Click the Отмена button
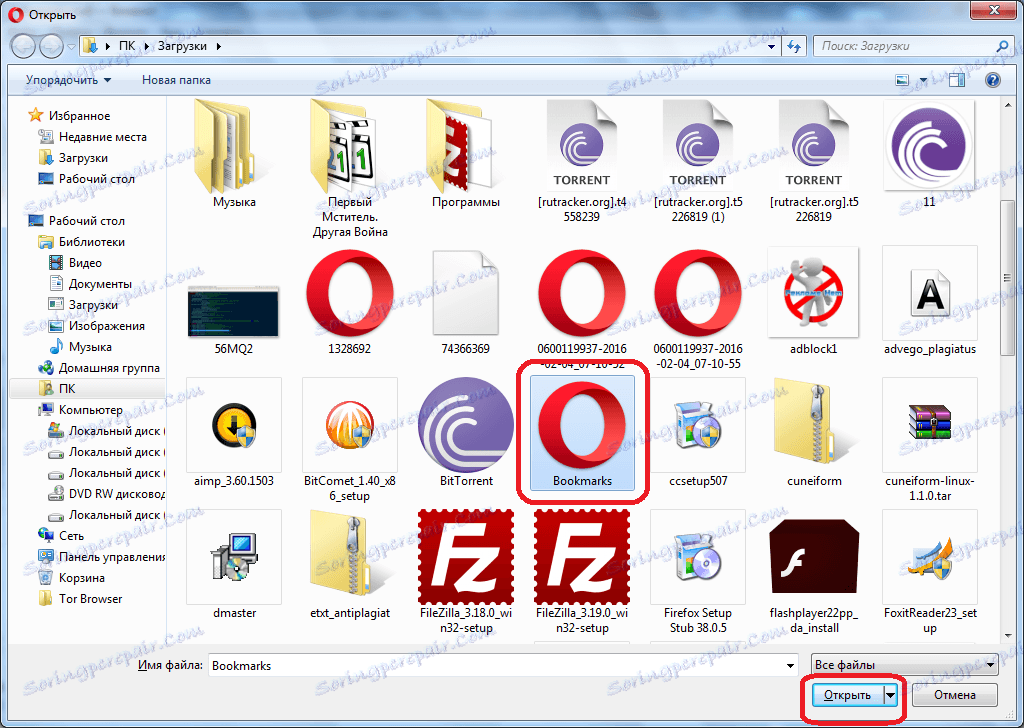Image resolution: width=1024 pixels, height=728 pixels. [x=954, y=695]
